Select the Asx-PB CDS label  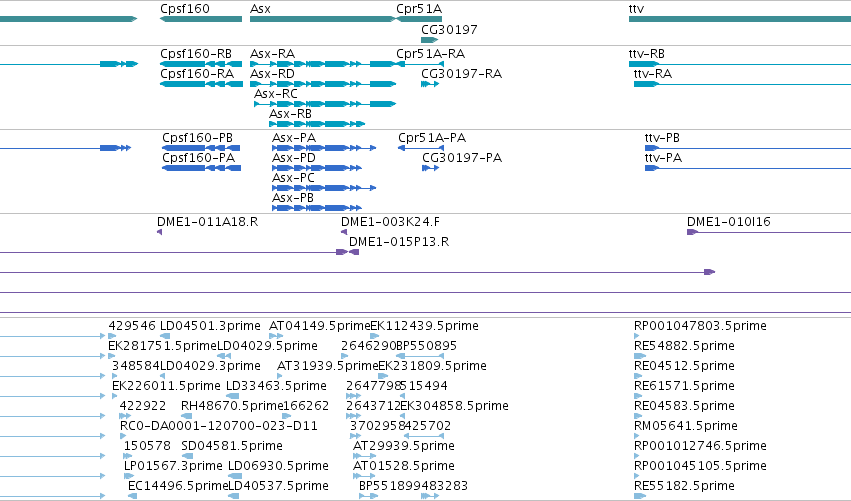(x=293, y=198)
